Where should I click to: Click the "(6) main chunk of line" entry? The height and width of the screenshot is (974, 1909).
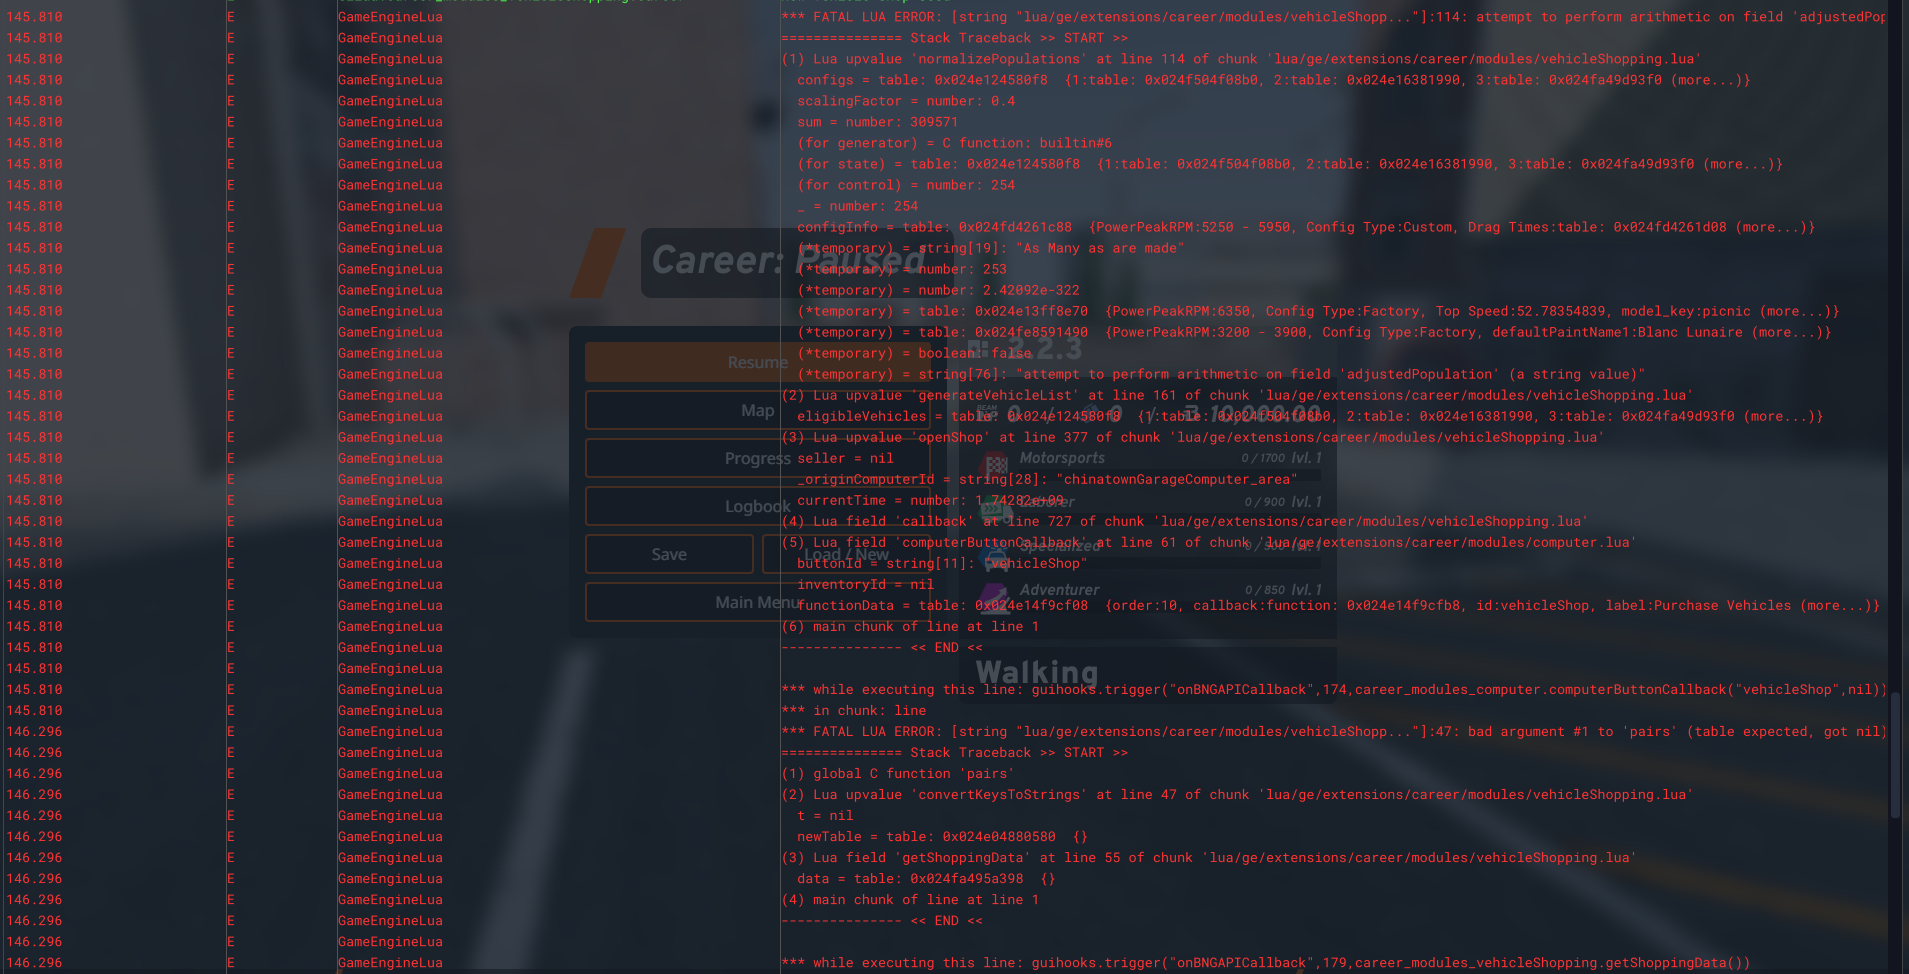910,626
